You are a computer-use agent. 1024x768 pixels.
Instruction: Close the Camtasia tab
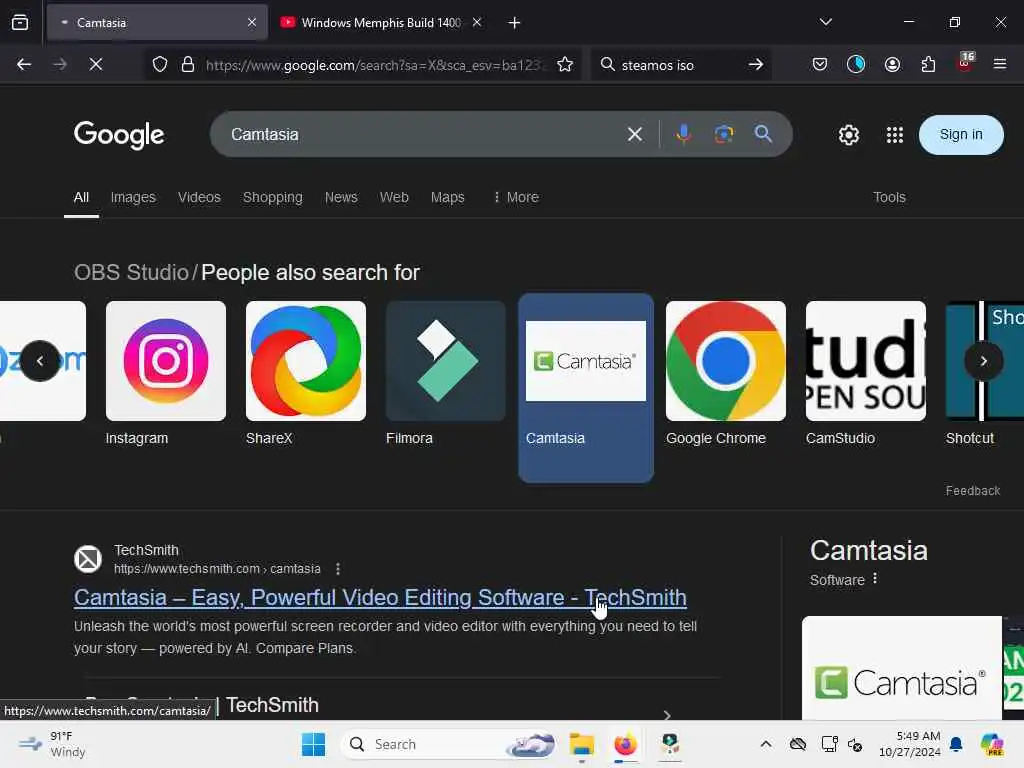click(x=251, y=22)
